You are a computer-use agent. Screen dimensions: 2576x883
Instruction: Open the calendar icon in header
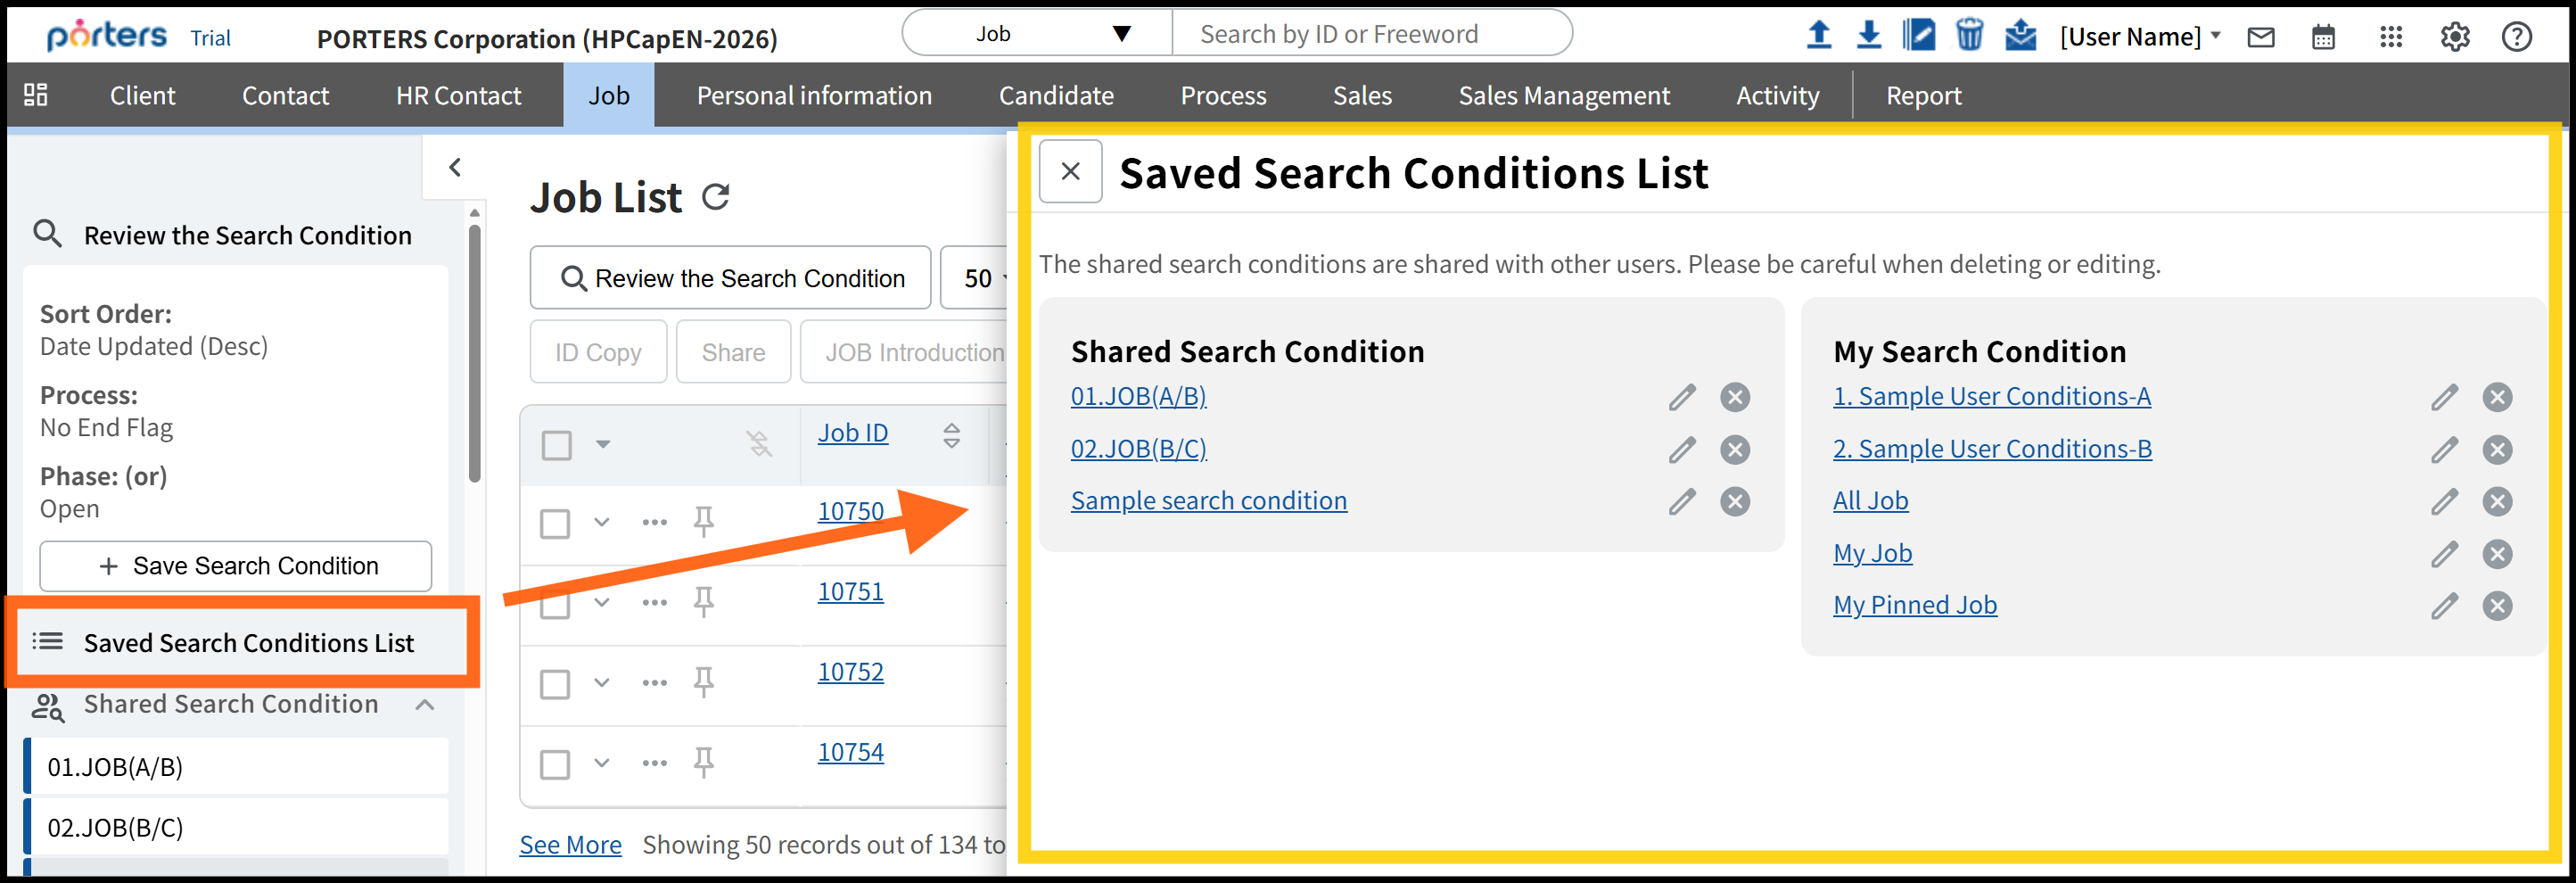(x=2323, y=37)
